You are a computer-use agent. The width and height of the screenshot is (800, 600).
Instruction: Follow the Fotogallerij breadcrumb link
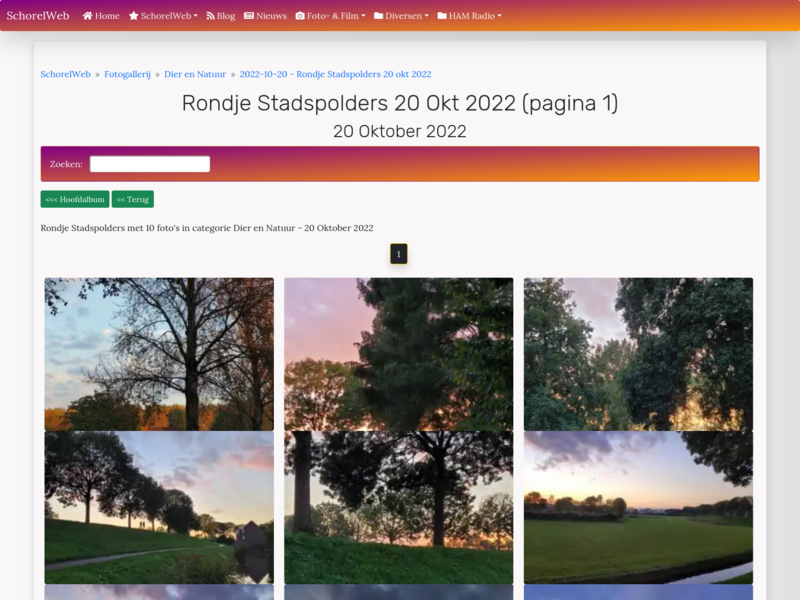(128, 74)
